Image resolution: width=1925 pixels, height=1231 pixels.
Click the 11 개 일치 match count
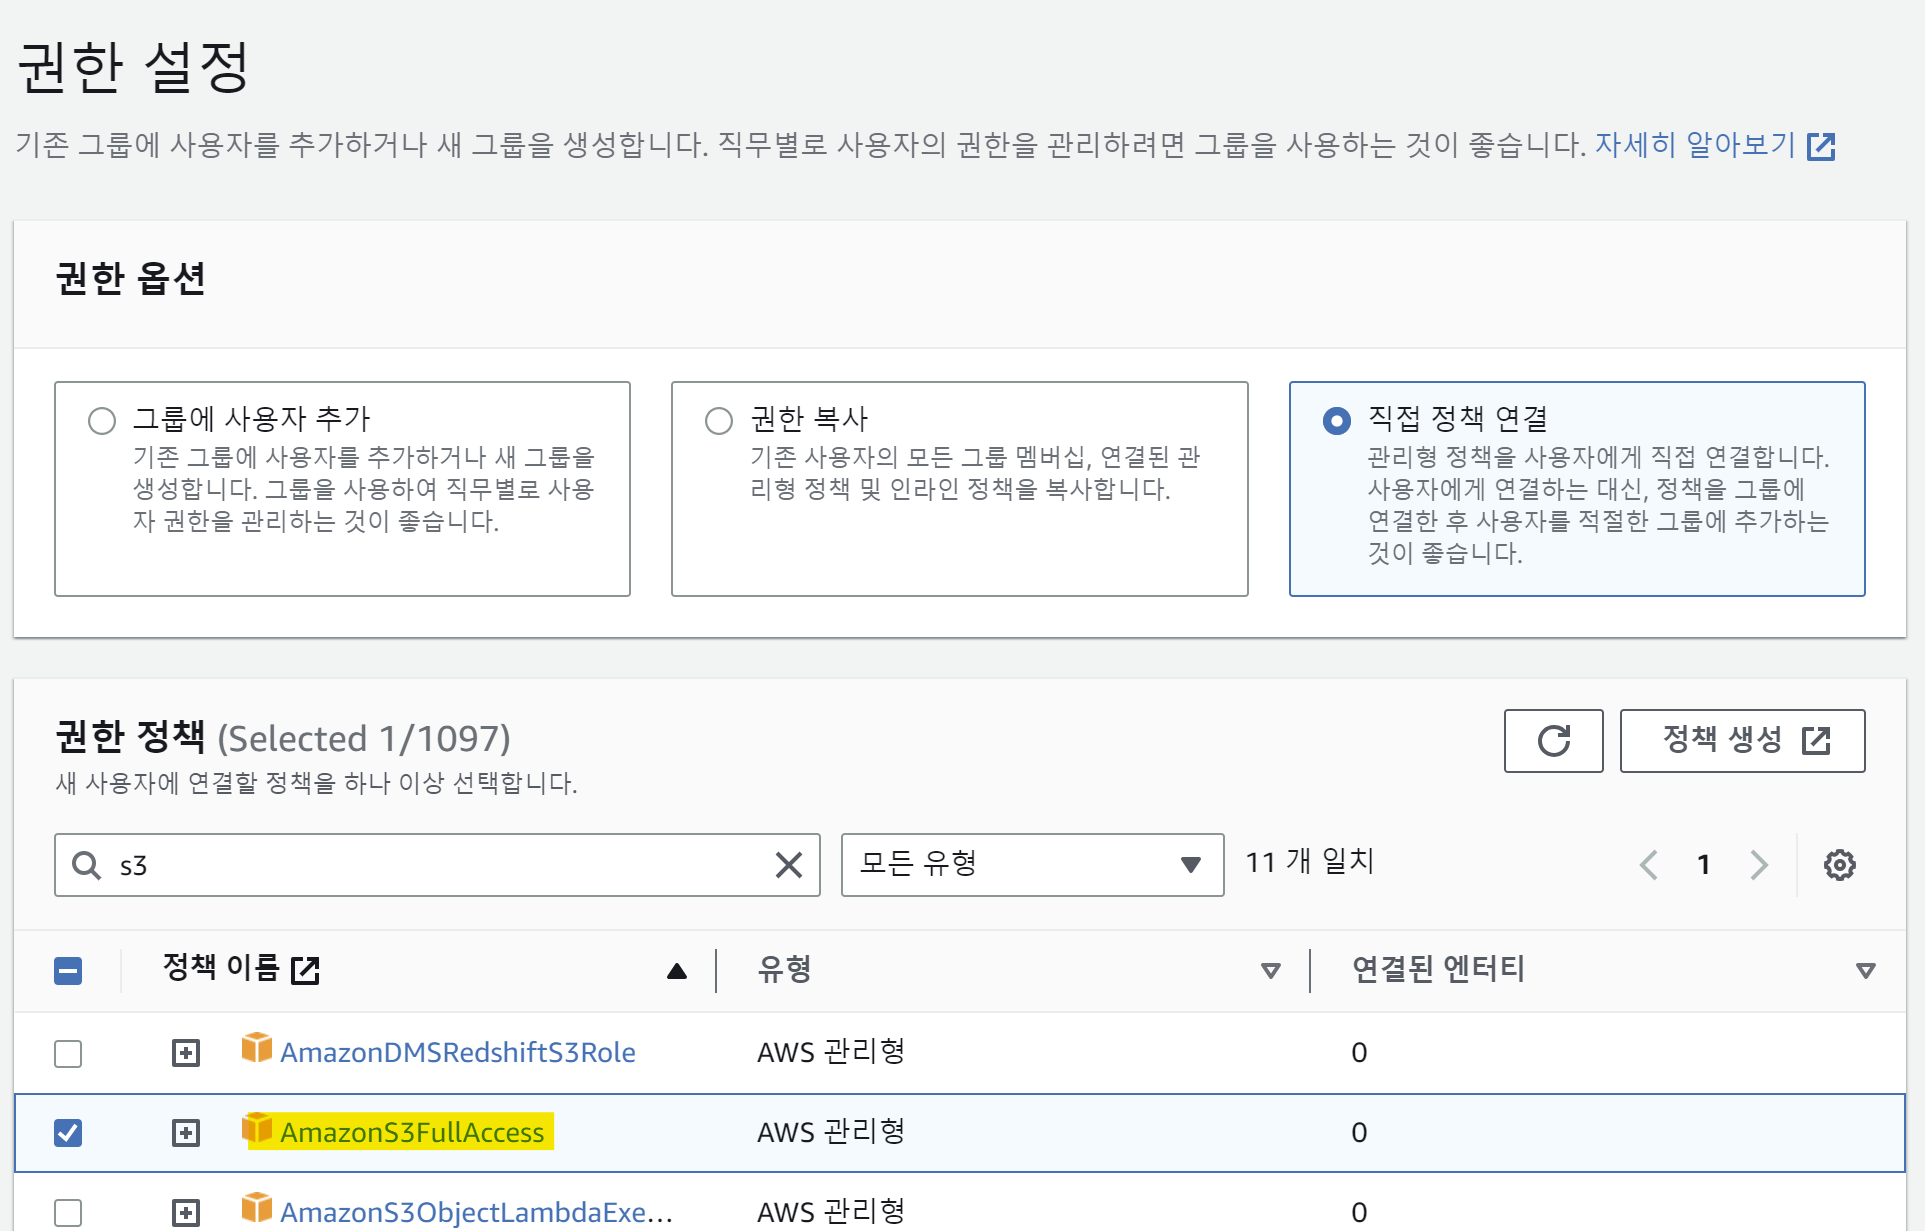pyautogui.click(x=1310, y=862)
